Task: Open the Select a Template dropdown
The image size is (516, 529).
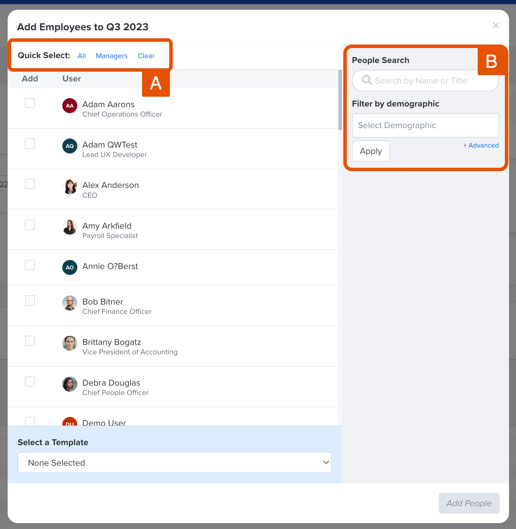Action: pos(174,463)
